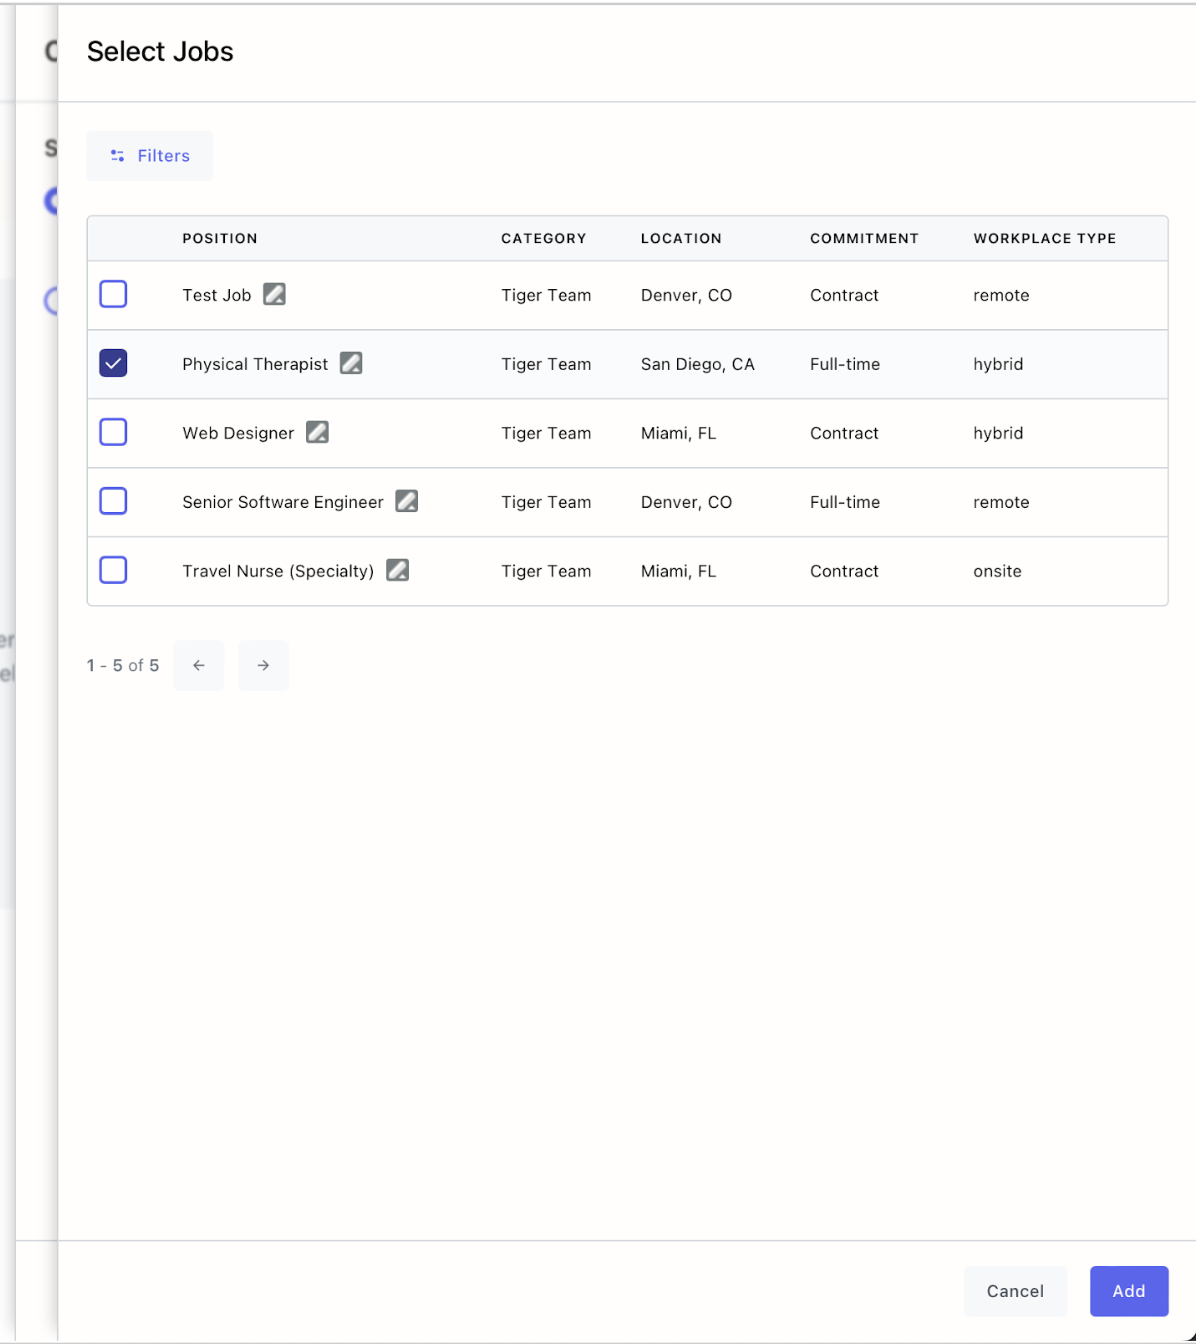
Task: Click the Commitment column header
Action: (x=864, y=239)
